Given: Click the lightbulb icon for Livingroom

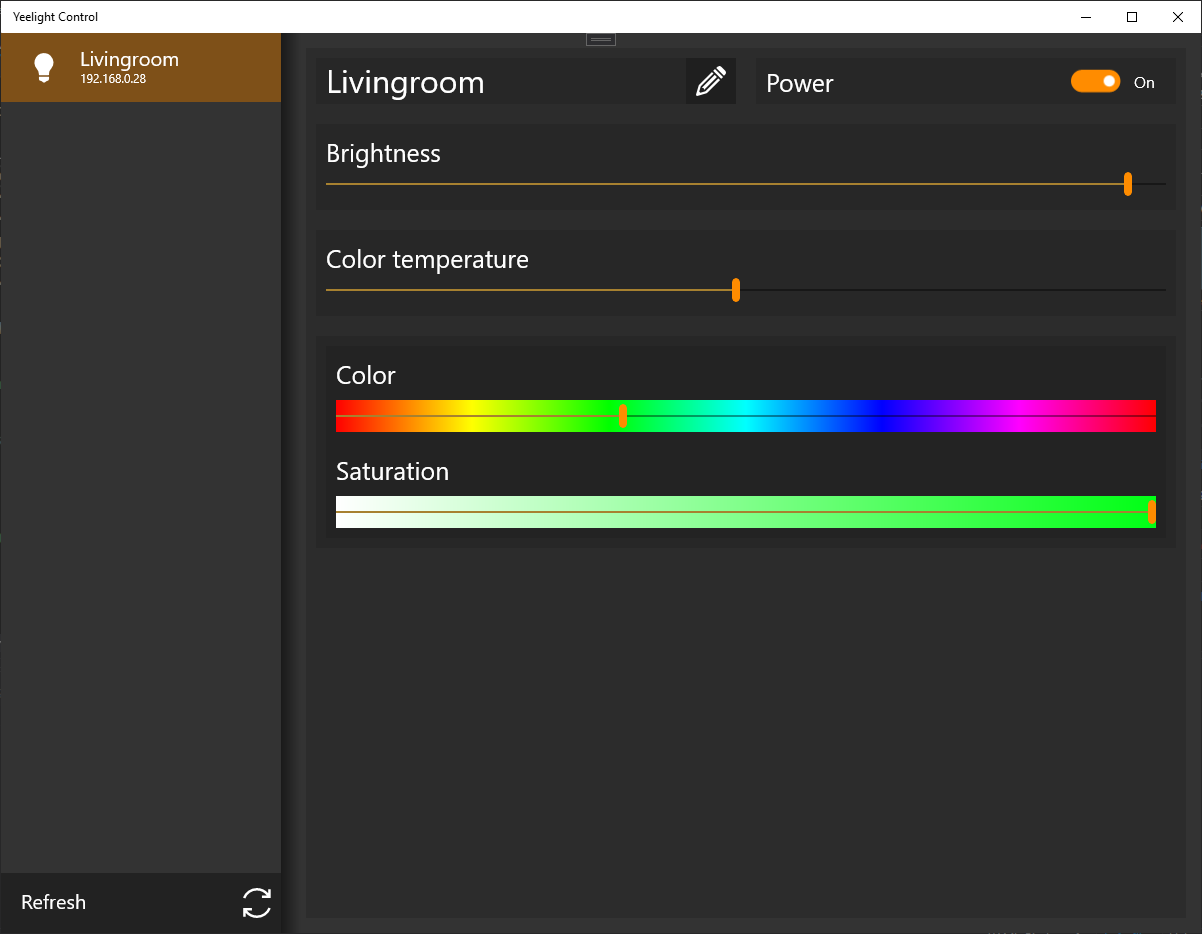Looking at the screenshot, I should 43,67.
